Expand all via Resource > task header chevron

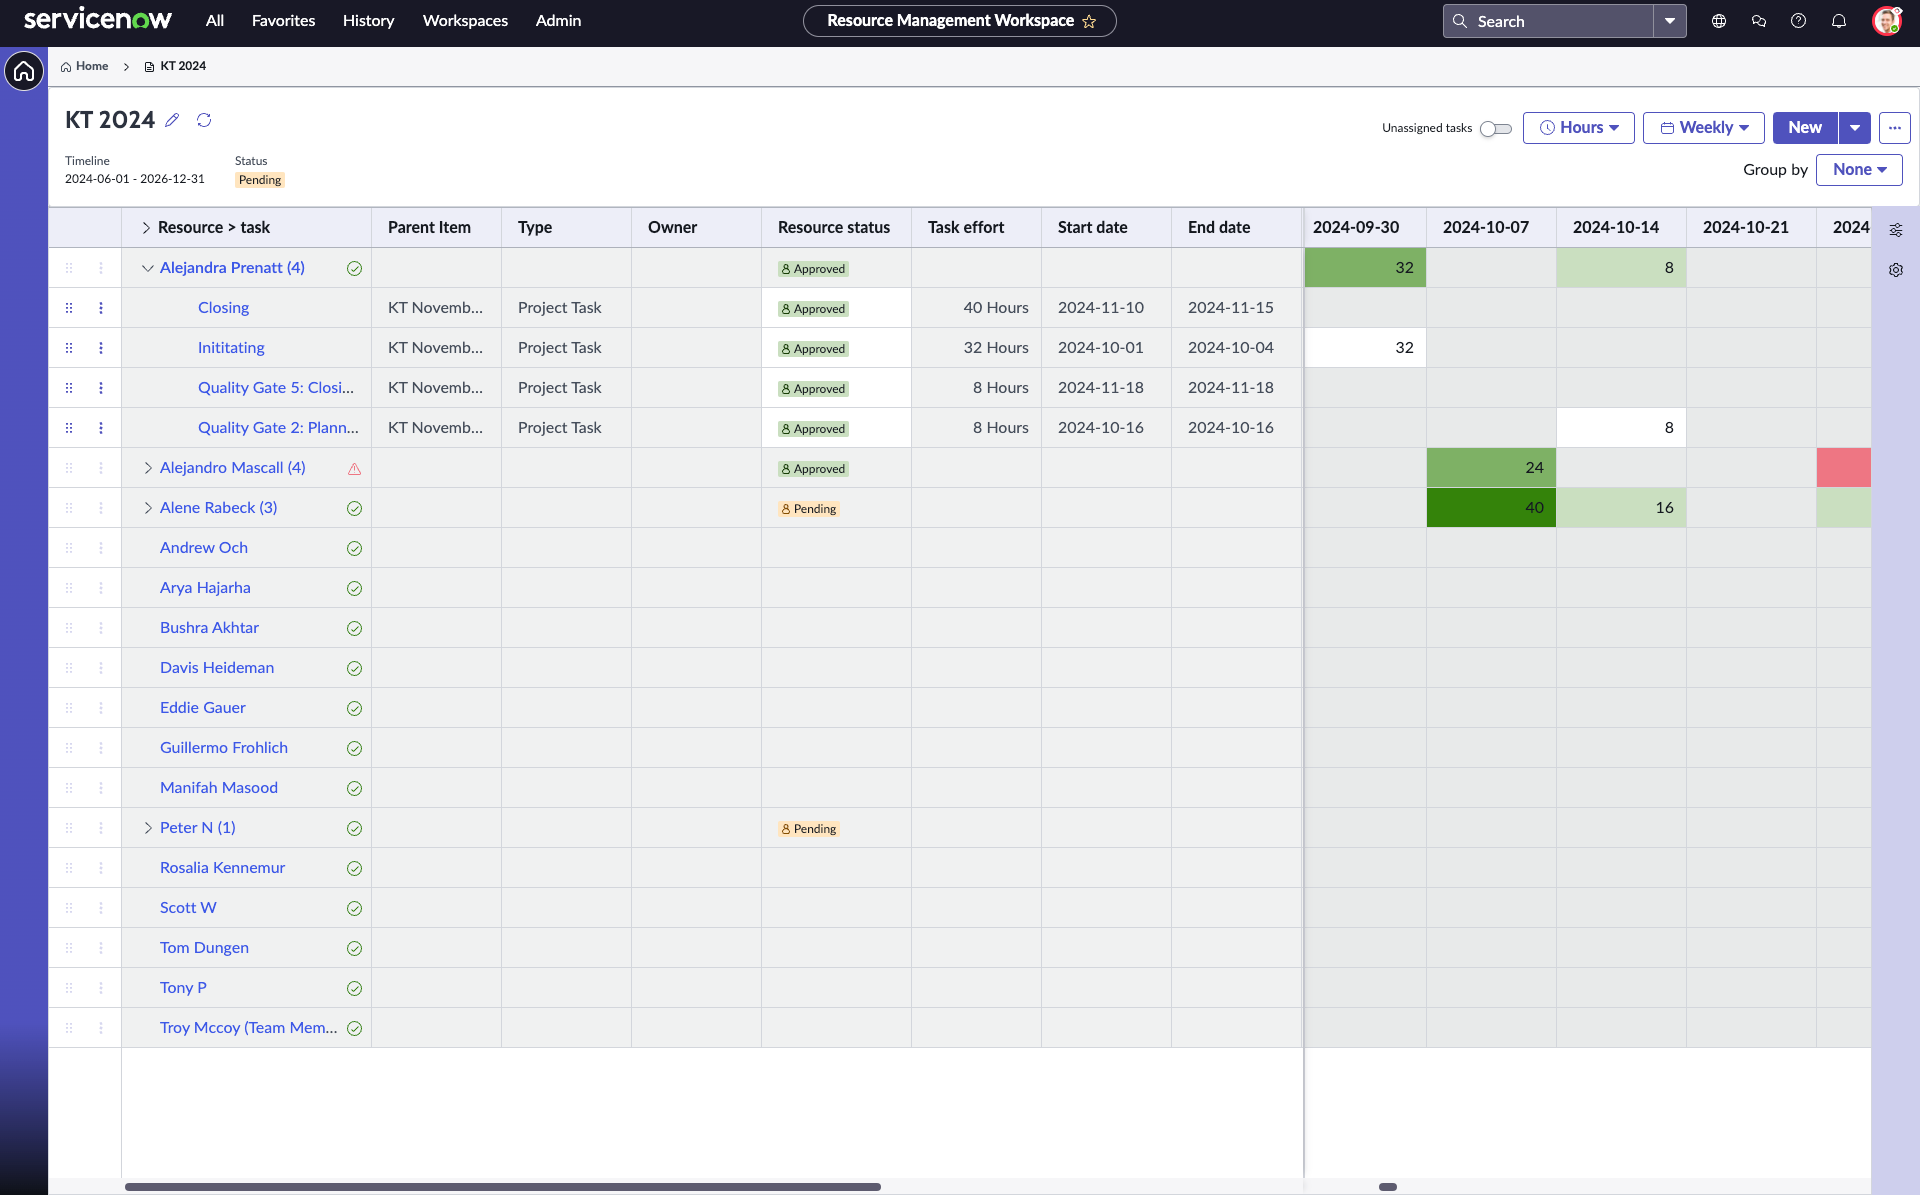[145, 228]
